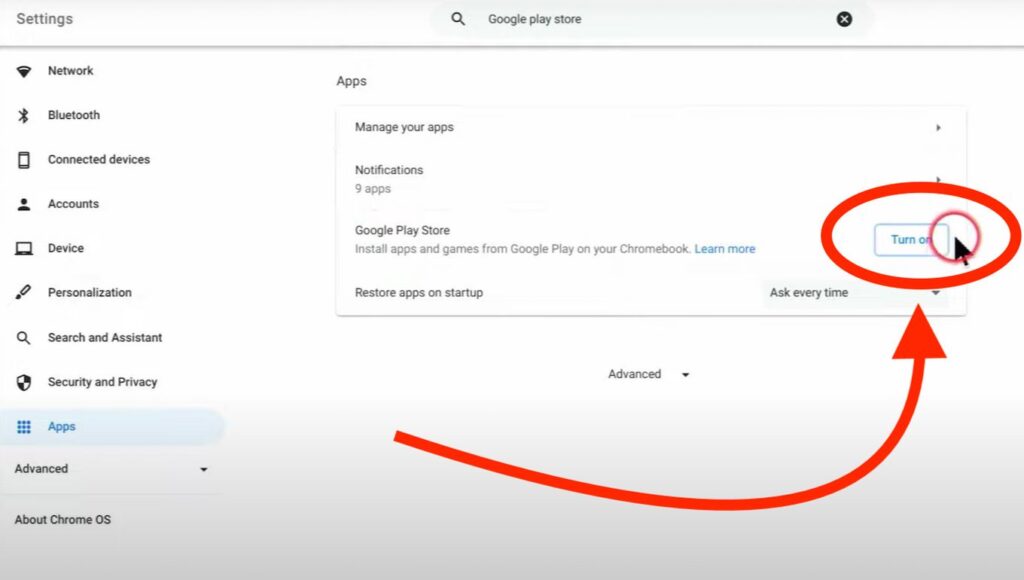Select About Chrome OS in sidebar
Screen dimensions: 1024x580
pos(63,520)
